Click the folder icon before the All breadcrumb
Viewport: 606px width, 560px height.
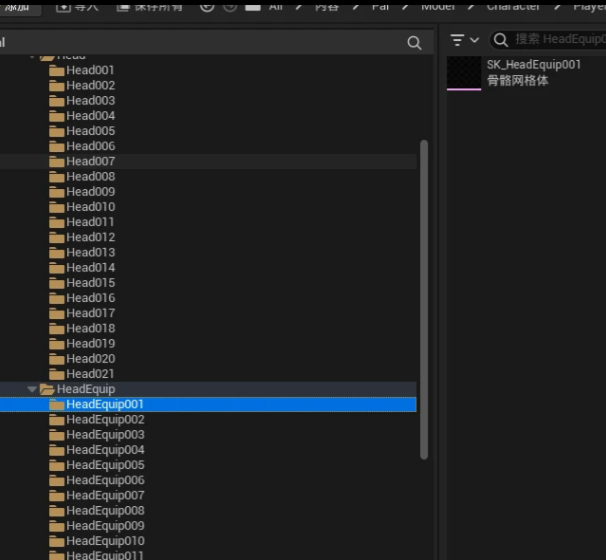pyautogui.click(x=253, y=7)
